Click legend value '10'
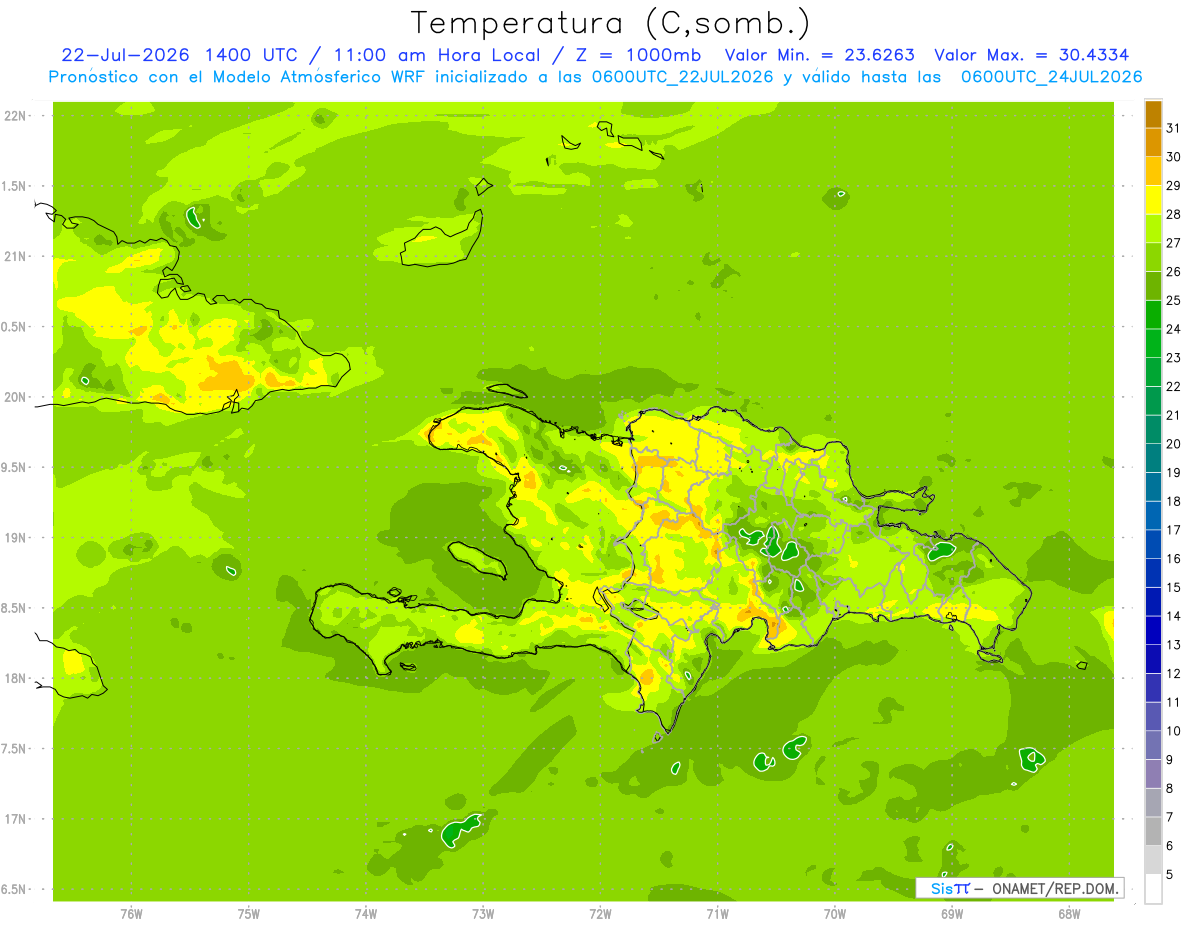Screen dimensions: 1200x927 pos(1173,731)
